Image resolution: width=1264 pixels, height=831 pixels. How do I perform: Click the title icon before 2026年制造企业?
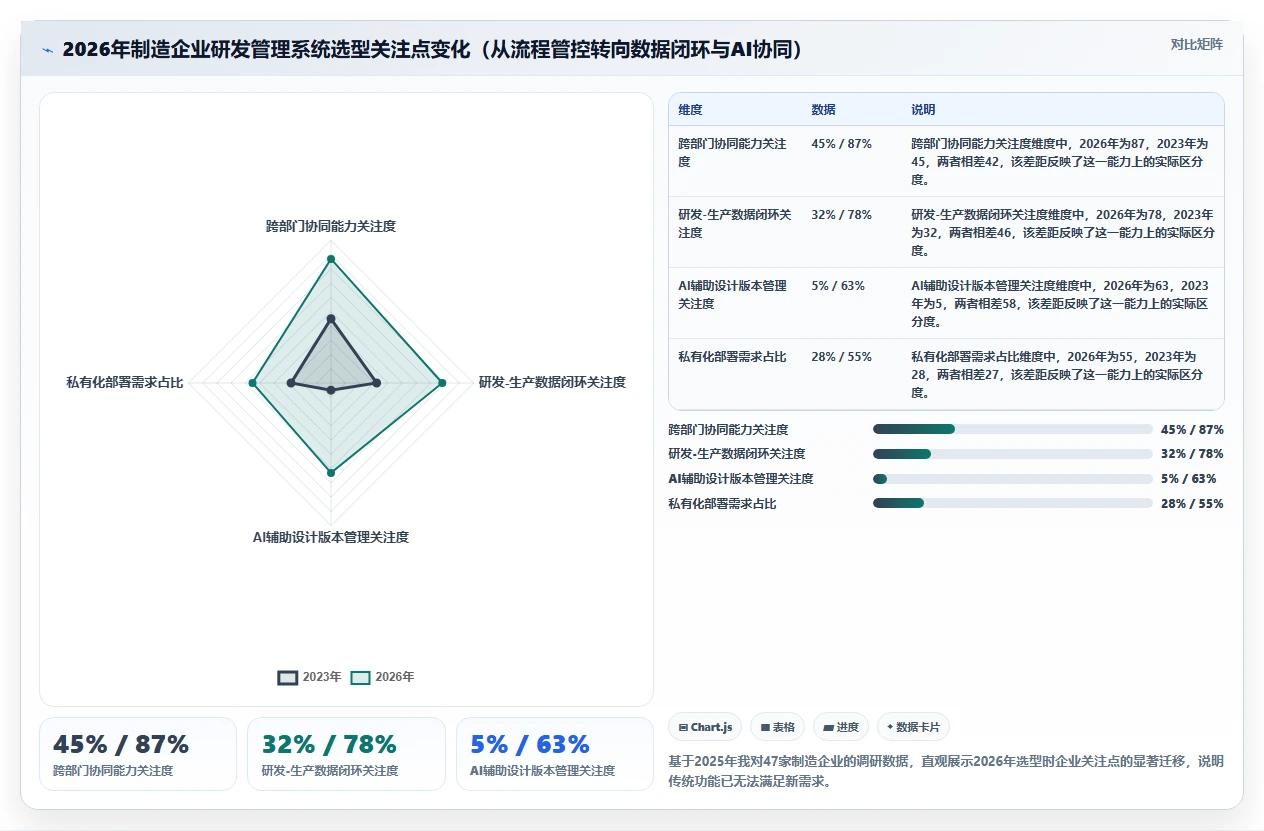(x=47, y=50)
